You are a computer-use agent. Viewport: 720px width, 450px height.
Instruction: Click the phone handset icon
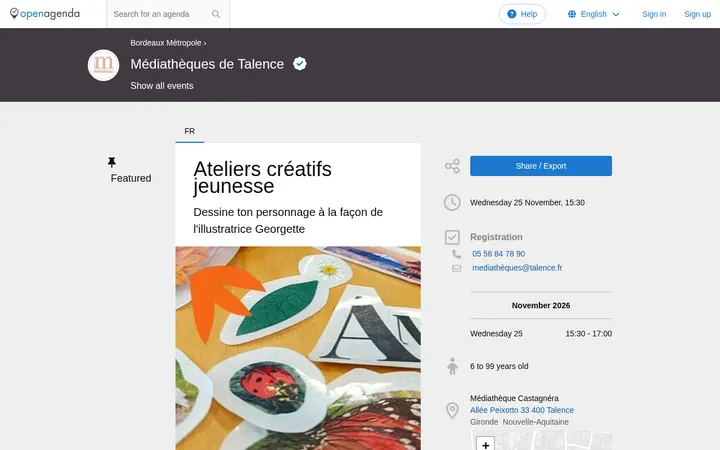[456, 254]
